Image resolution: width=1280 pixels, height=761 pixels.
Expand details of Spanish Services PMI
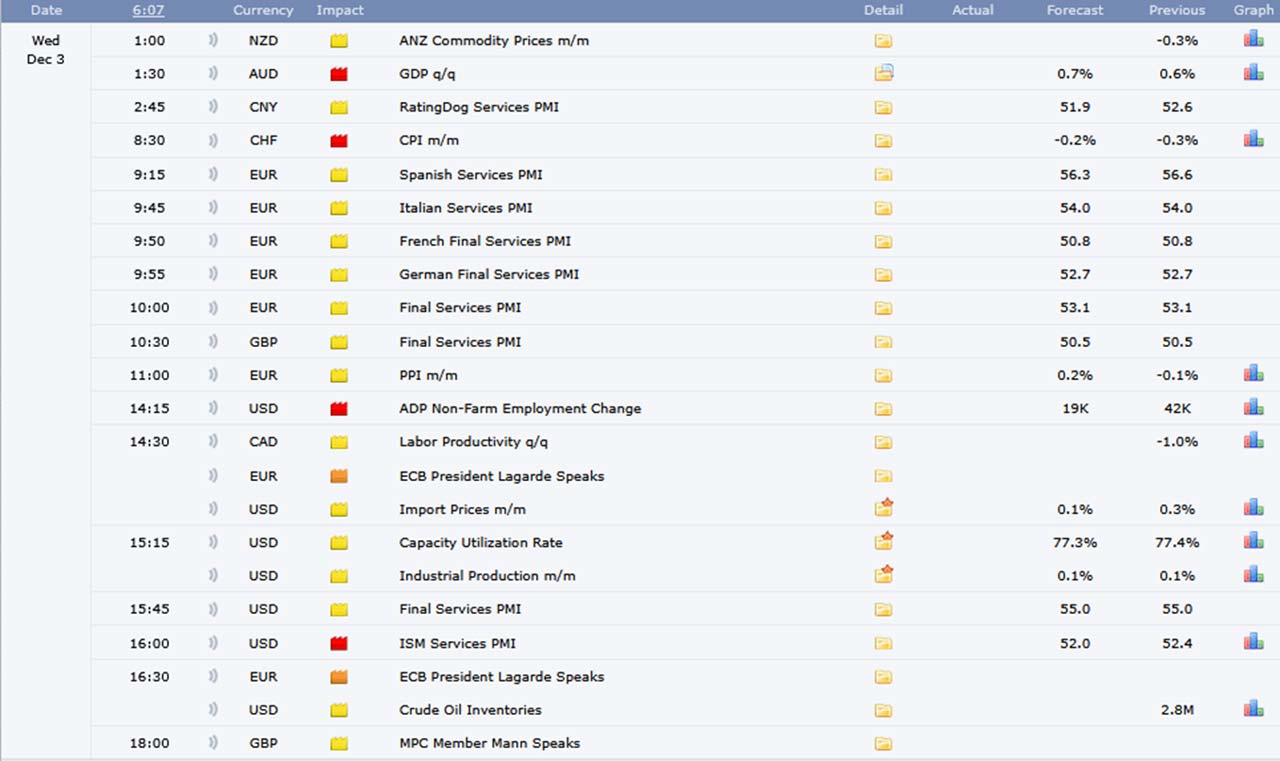883,174
